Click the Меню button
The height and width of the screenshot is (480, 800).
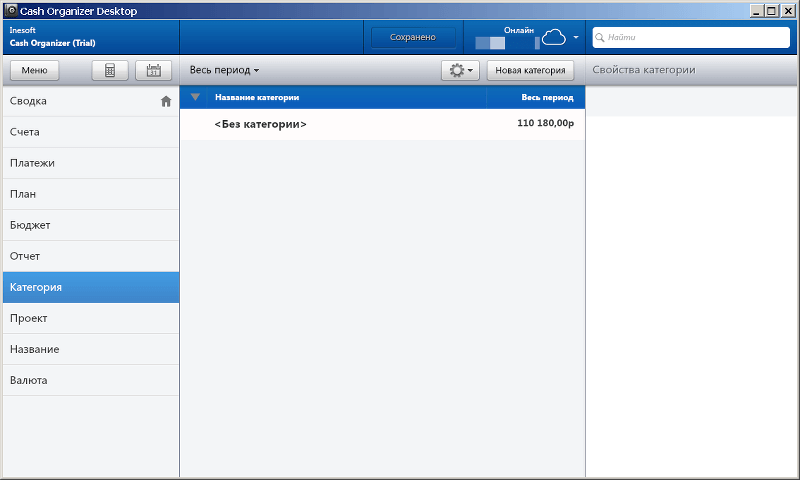34,70
